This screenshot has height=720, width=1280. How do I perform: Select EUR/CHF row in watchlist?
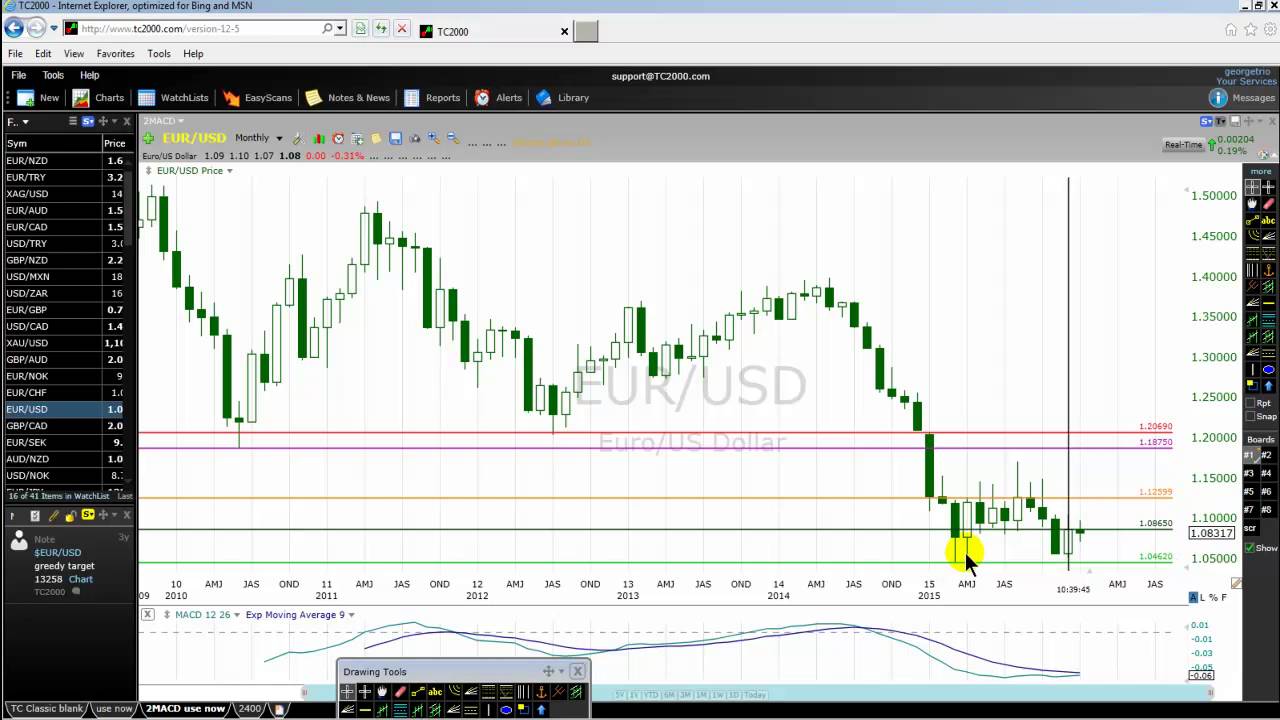pos(65,393)
